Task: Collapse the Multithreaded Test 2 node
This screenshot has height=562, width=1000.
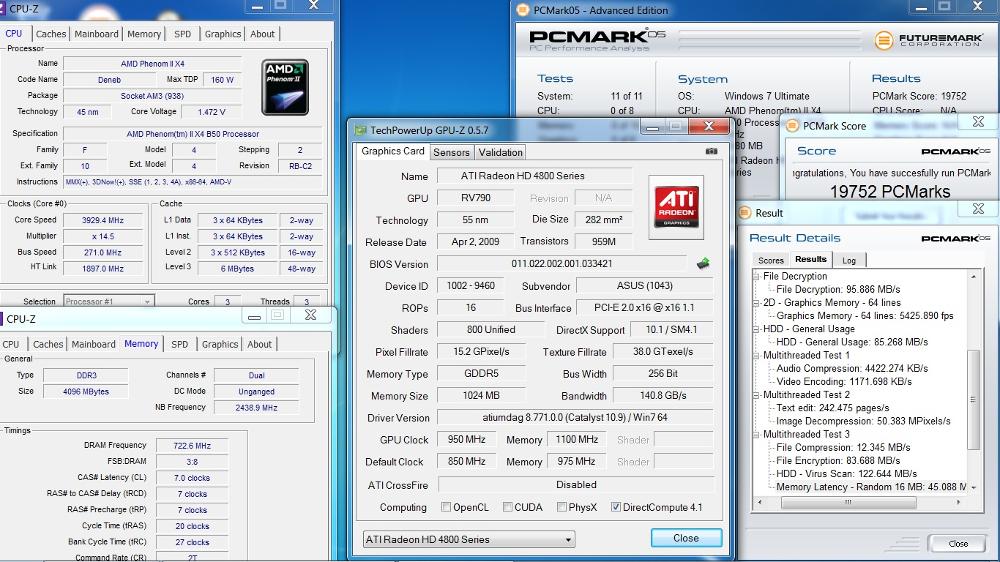Action: pos(757,394)
